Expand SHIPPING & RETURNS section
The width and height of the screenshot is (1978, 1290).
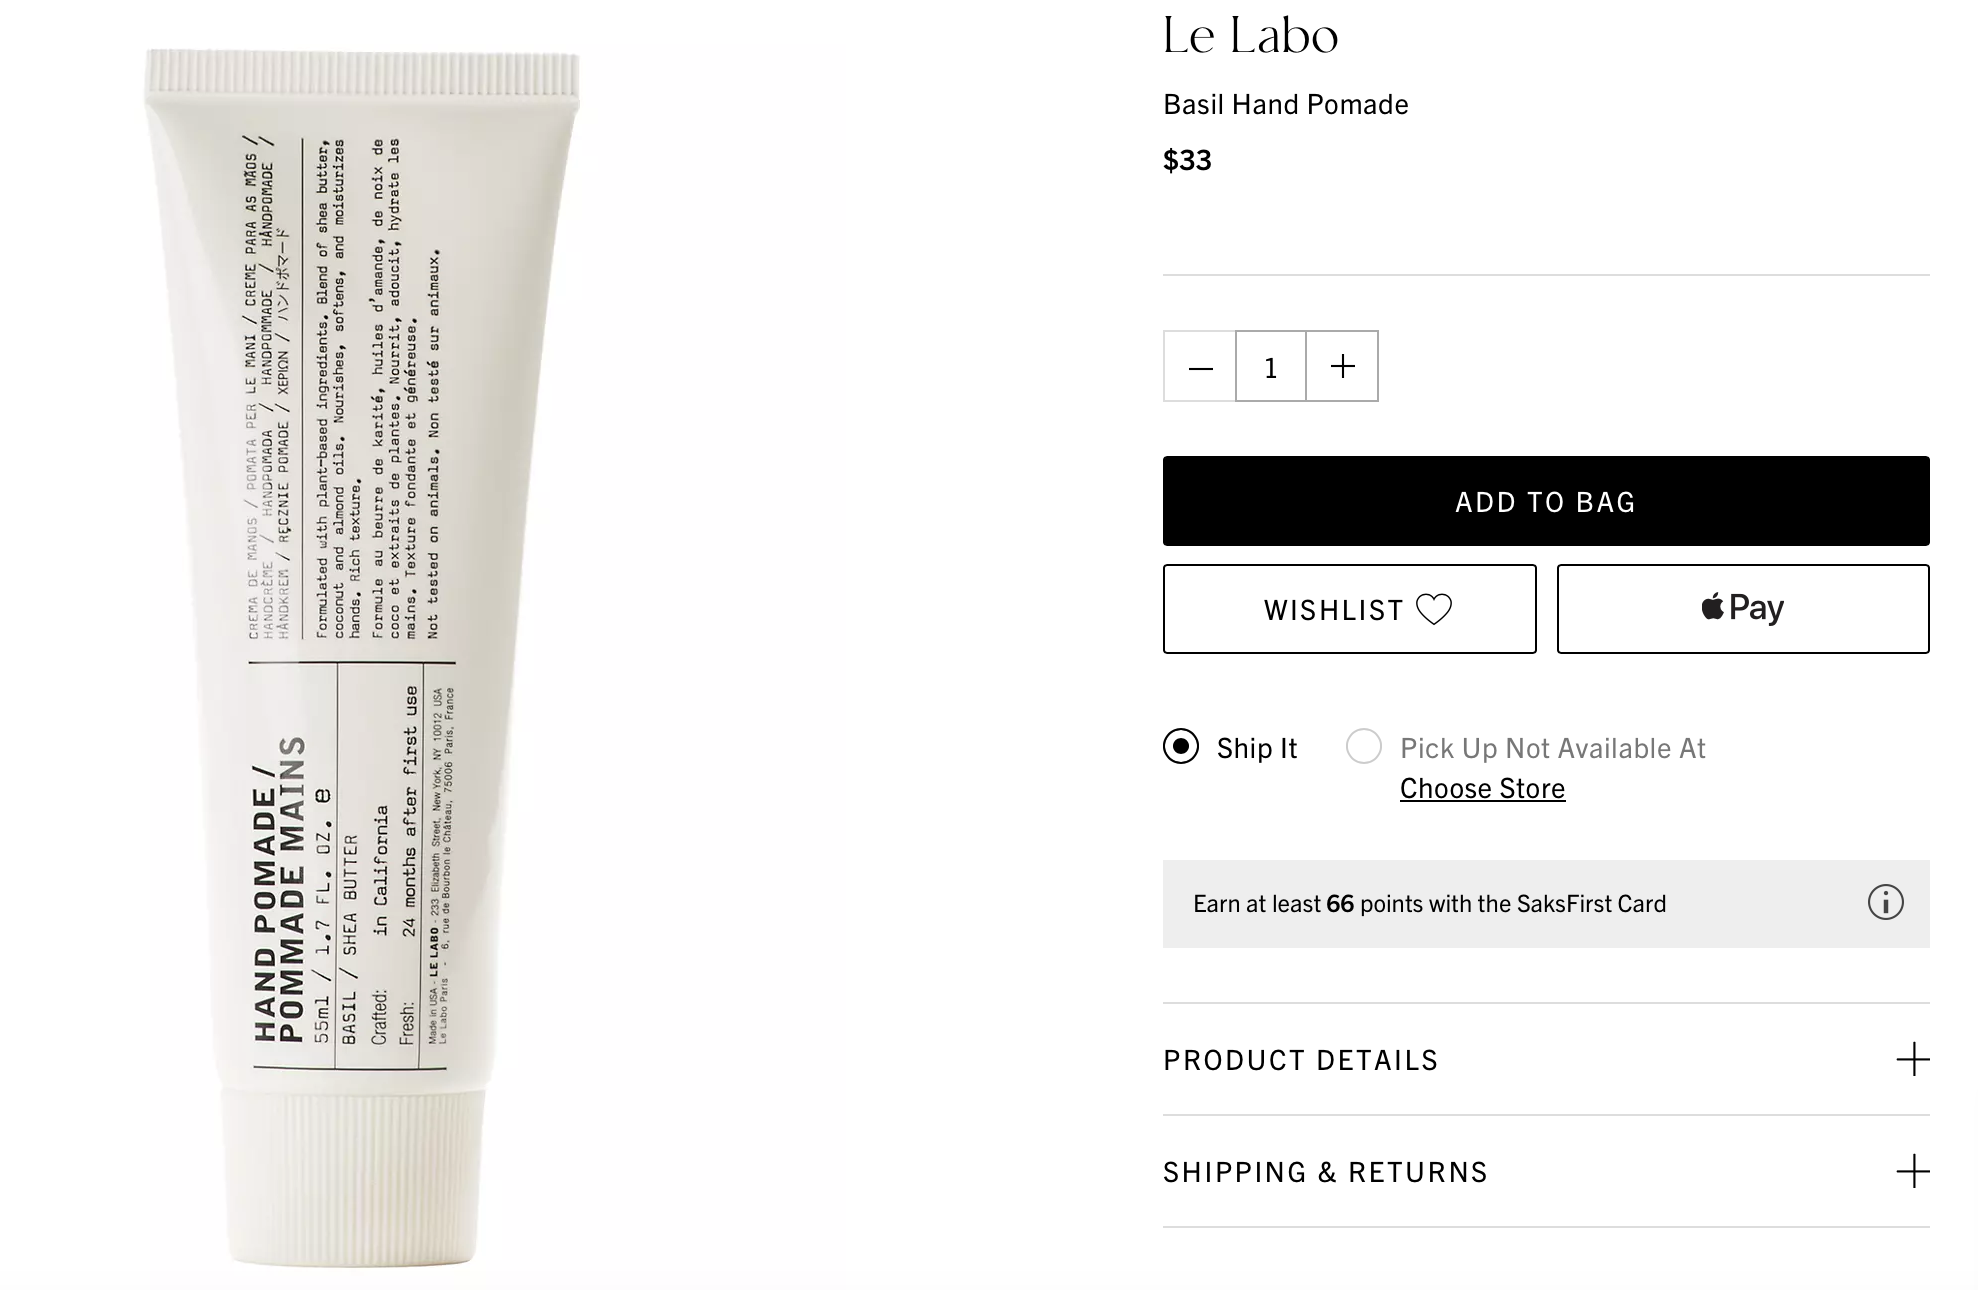click(x=1546, y=1172)
